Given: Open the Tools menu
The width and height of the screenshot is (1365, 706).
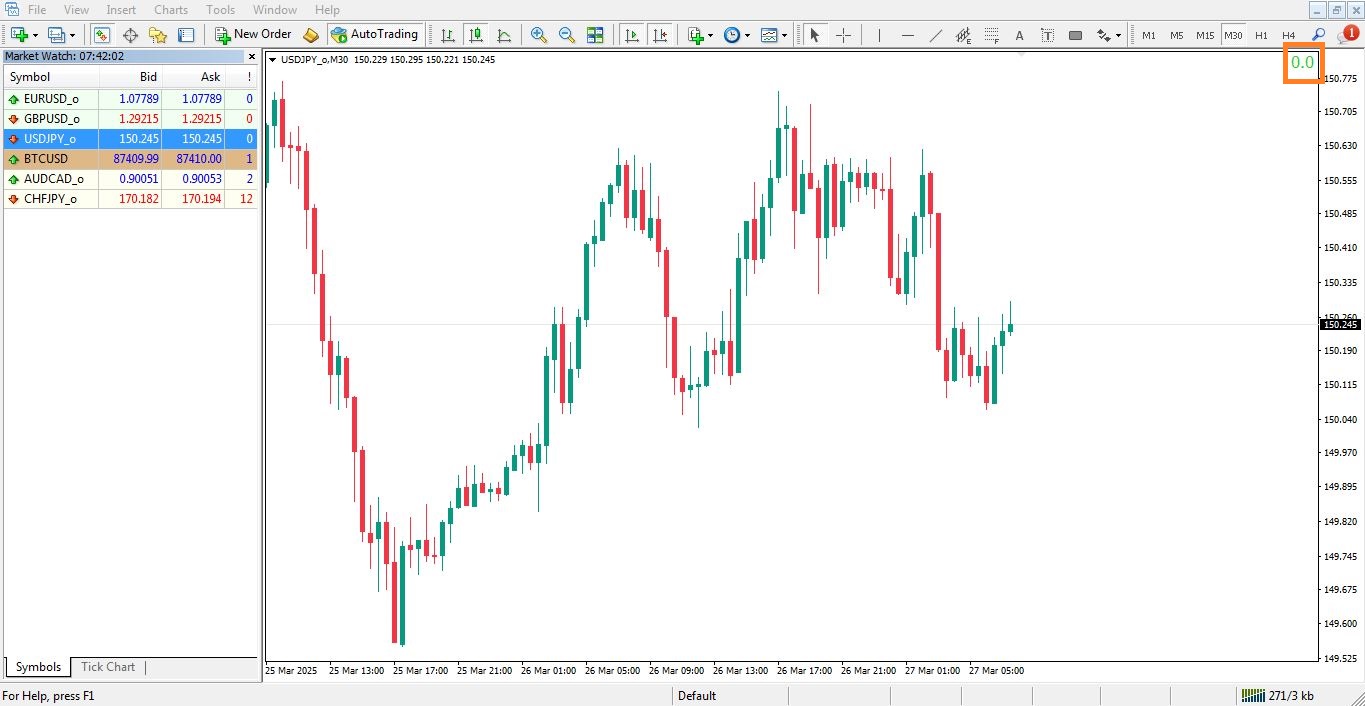Looking at the screenshot, I should coord(221,10).
